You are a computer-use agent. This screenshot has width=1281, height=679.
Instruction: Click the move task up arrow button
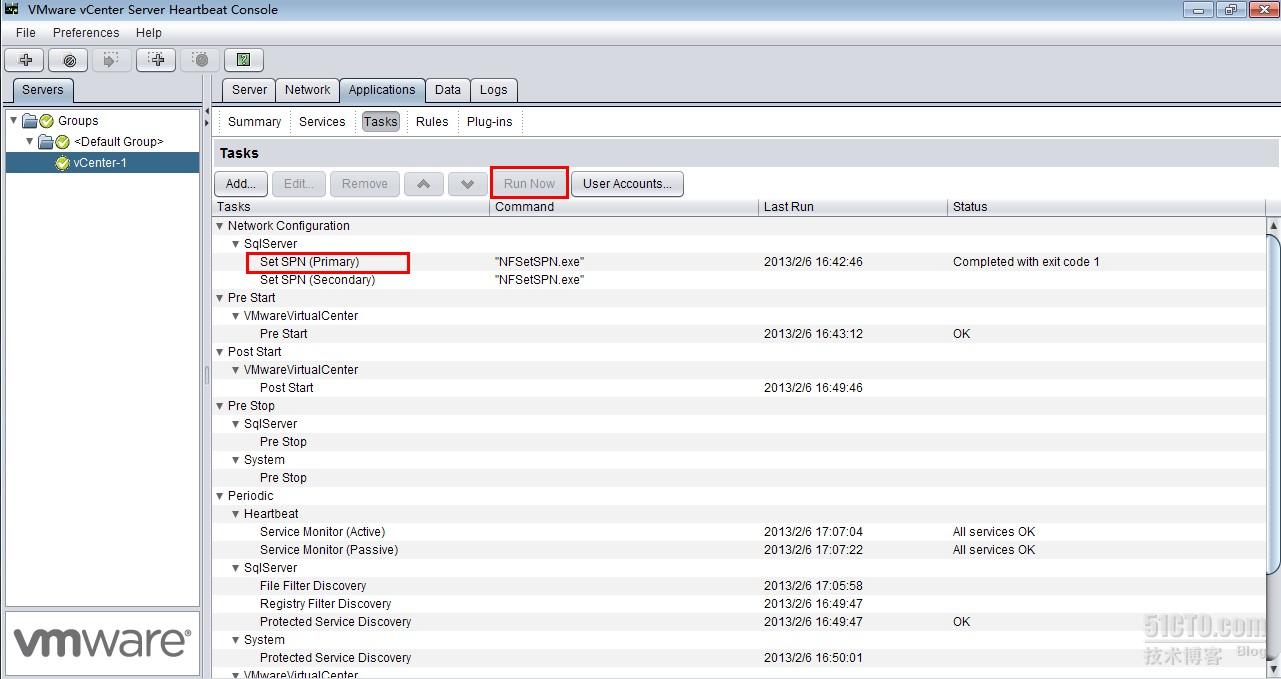click(424, 184)
